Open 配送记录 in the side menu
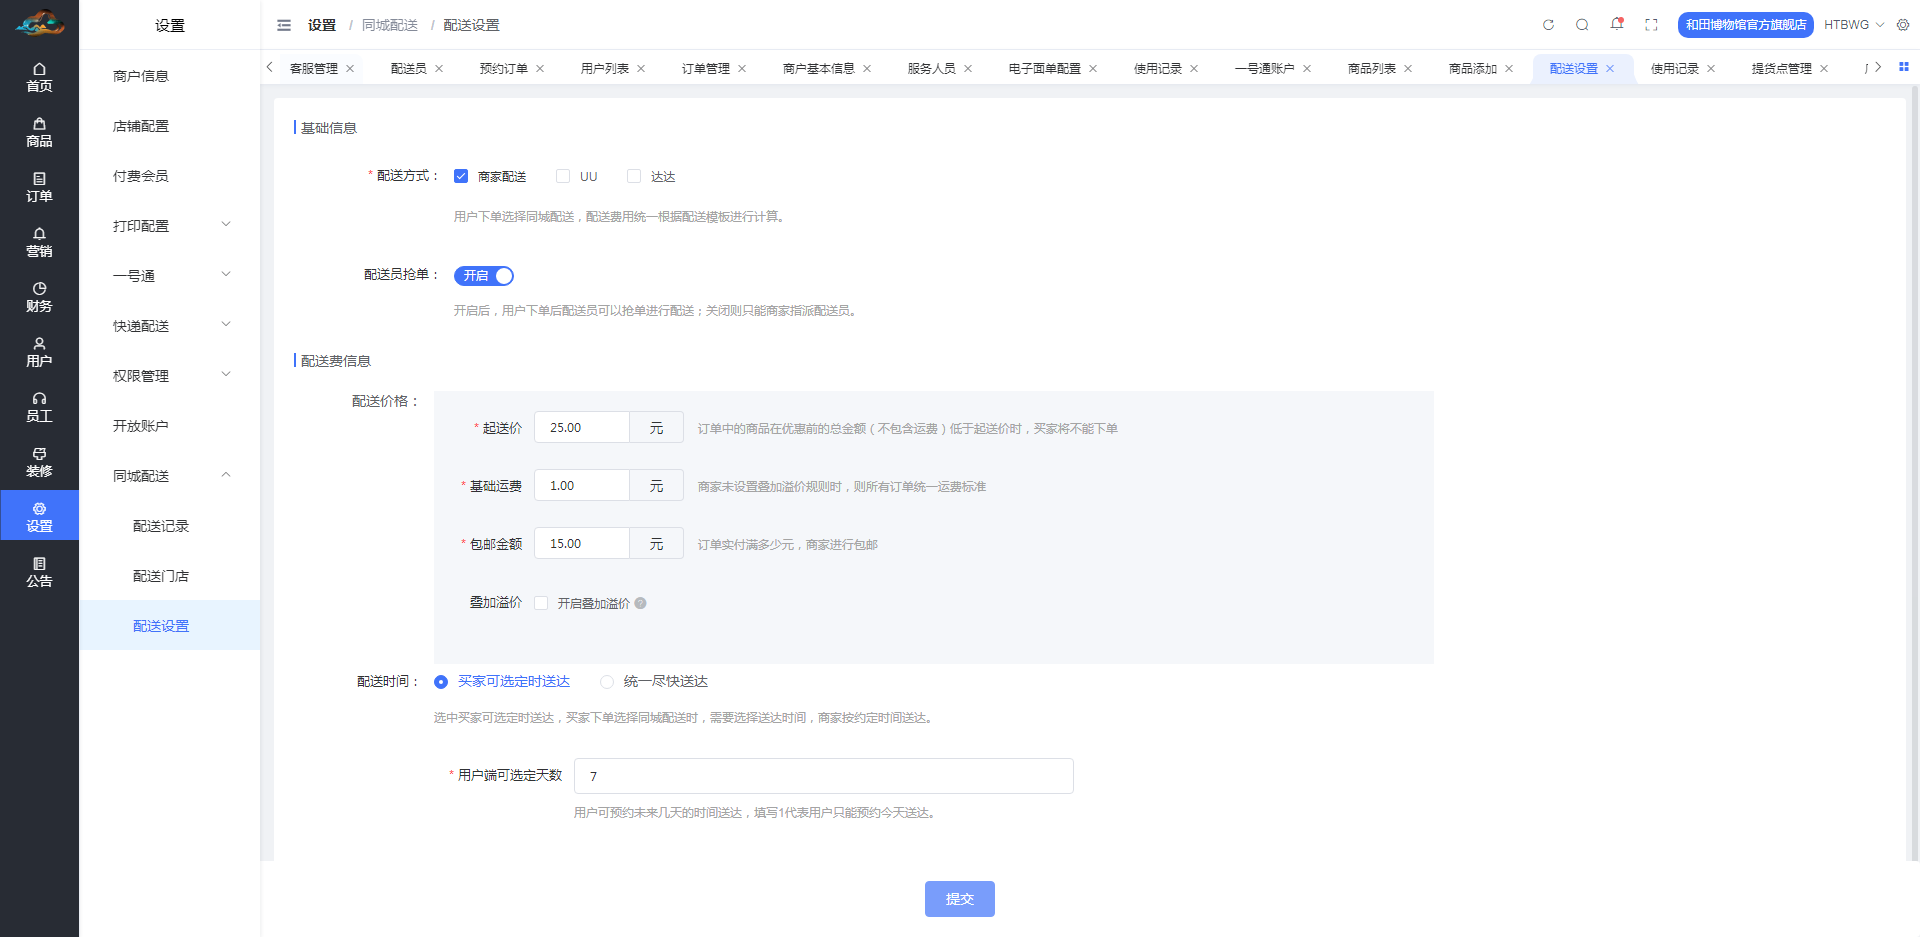The image size is (1920, 937). [x=161, y=526]
